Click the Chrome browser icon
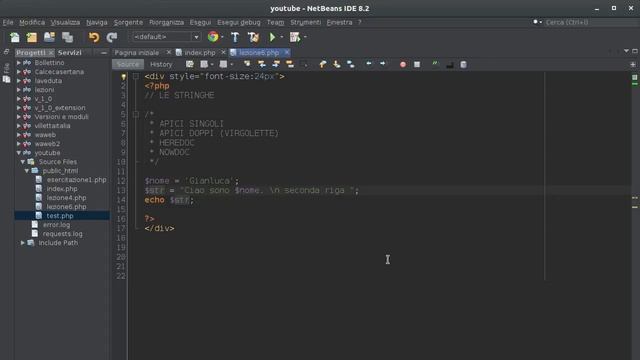This screenshot has height=360, width=640. pyautogui.click(x=213, y=37)
